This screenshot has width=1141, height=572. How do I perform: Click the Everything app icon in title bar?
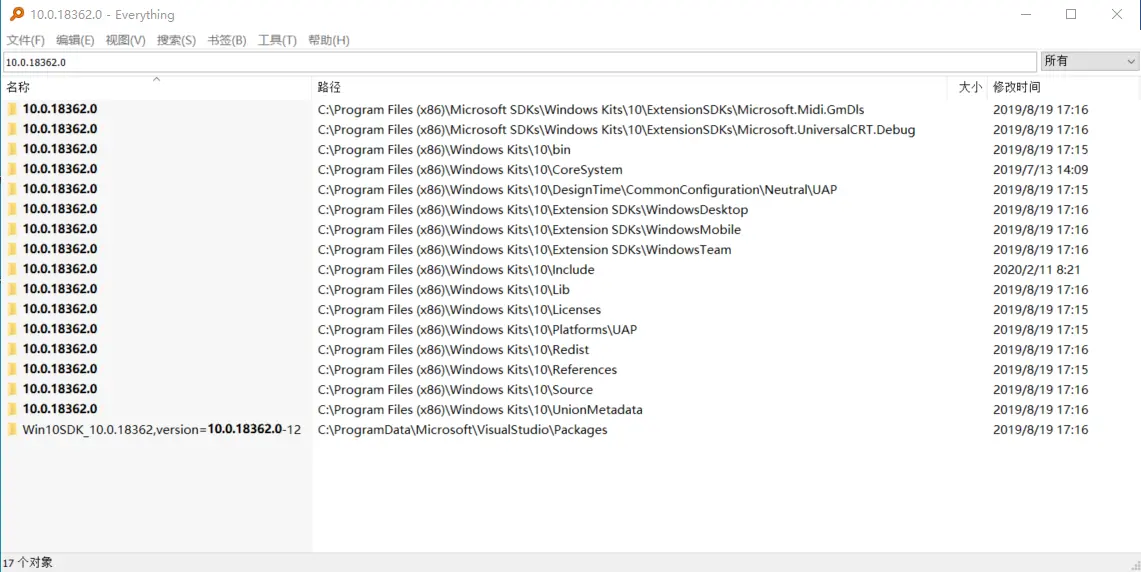click(17, 14)
